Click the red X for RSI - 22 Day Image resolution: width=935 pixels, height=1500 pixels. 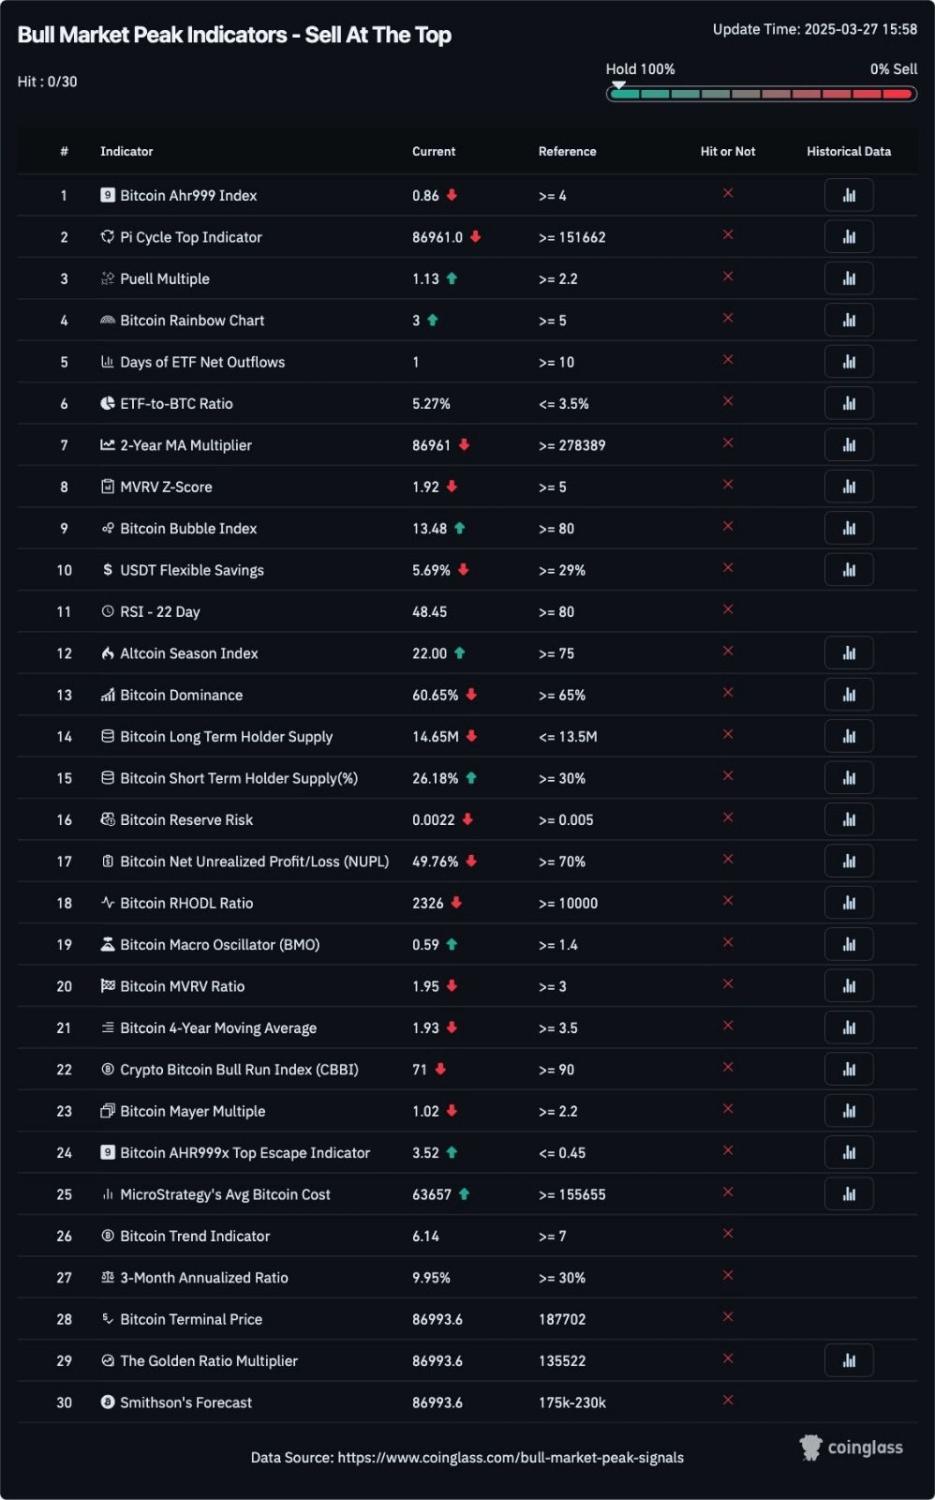click(728, 610)
